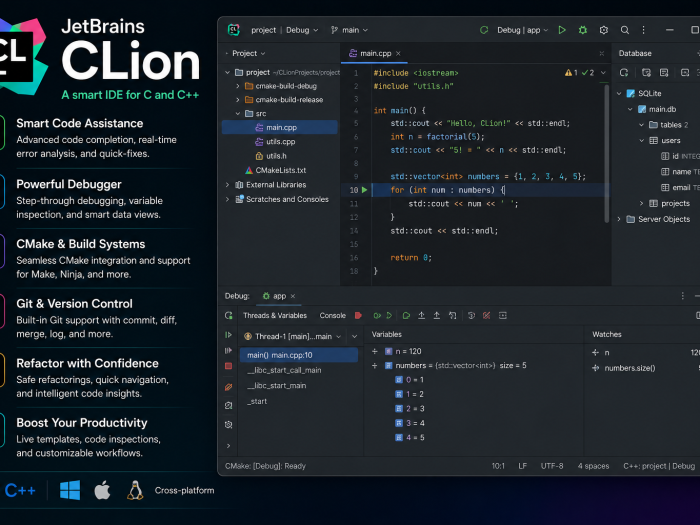
Task: Expand Server Objects in Database panel
Action: pos(619,219)
